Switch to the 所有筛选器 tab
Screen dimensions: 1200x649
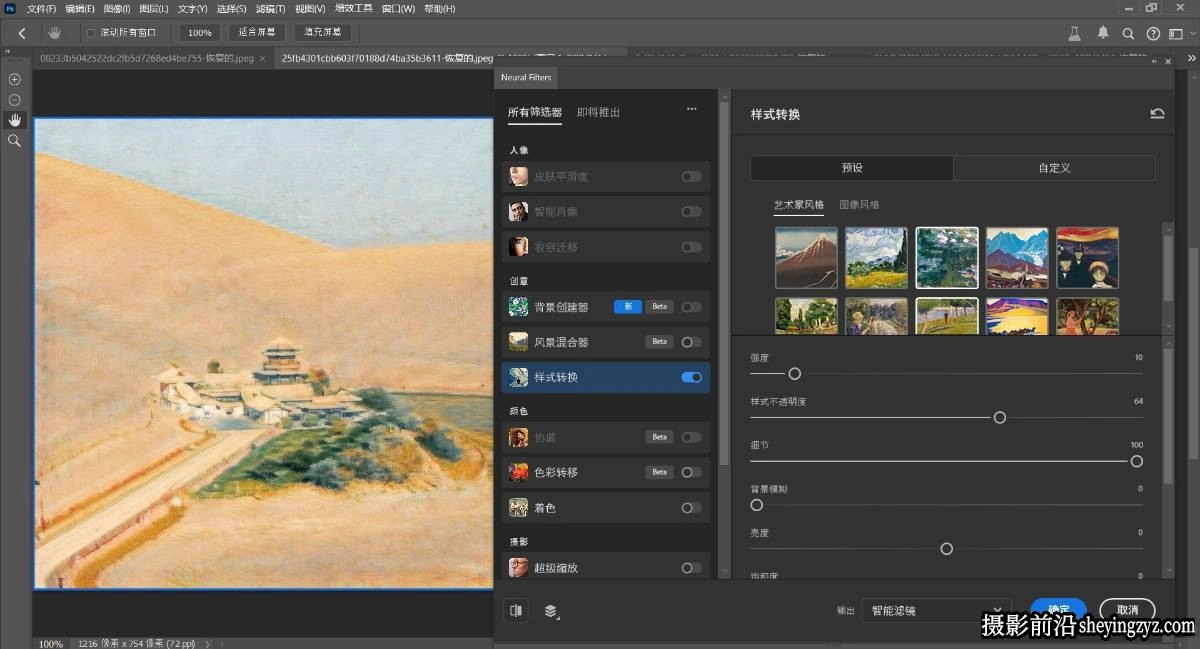pyautogui.click(x=534, y=112)
